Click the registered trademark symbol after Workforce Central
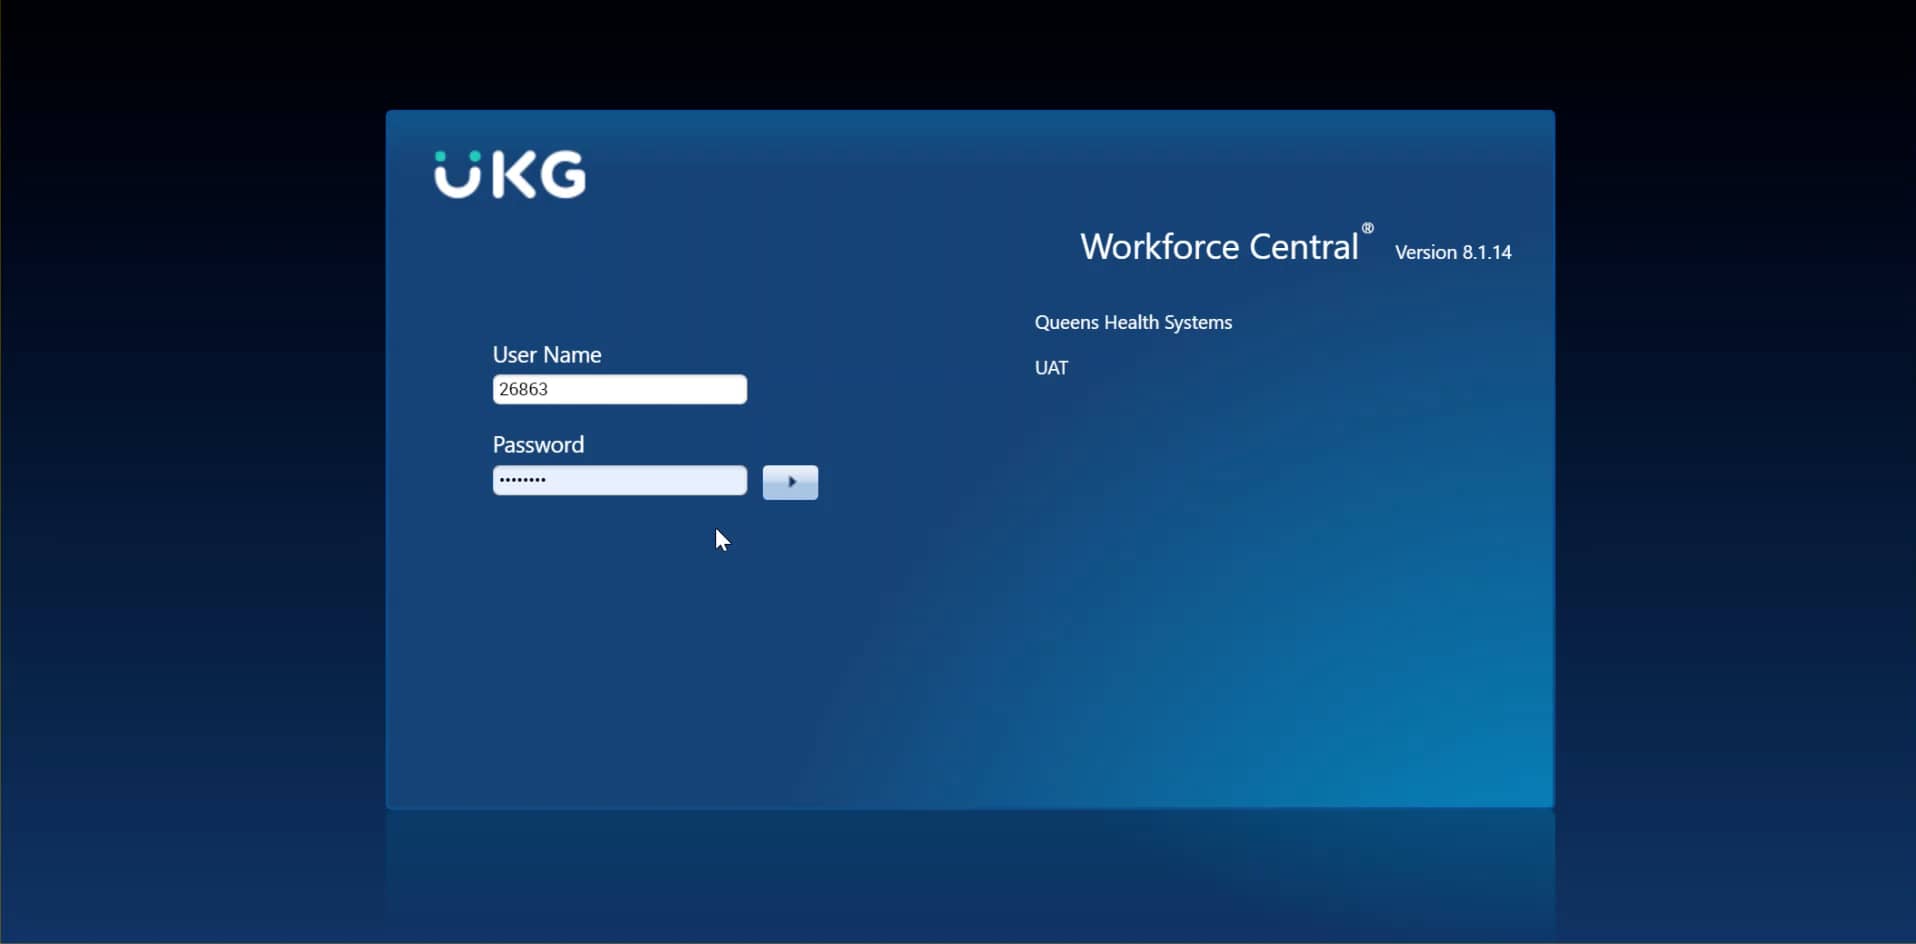The width and height of the screenshot is (1916, 944). tap(1370, 228)
